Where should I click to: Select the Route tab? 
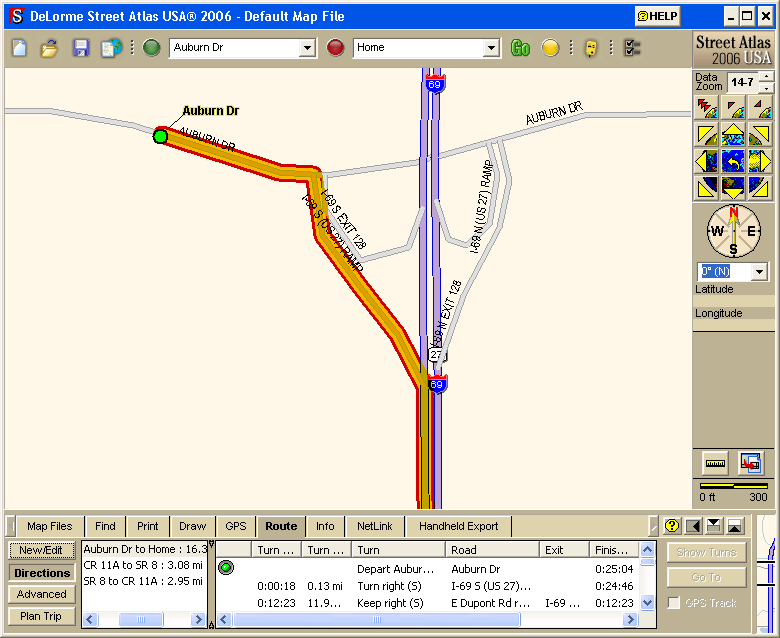point(281,526)
